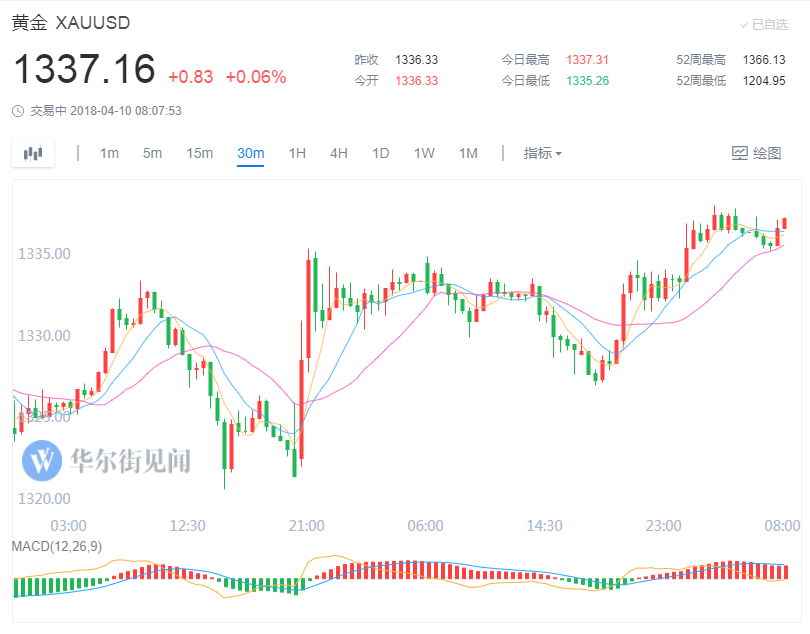Image resolution: width=810 pixels, height=634 pixels.
Task: Click the MACD(12,26,9) indicator label
Action: pos(56,546)
